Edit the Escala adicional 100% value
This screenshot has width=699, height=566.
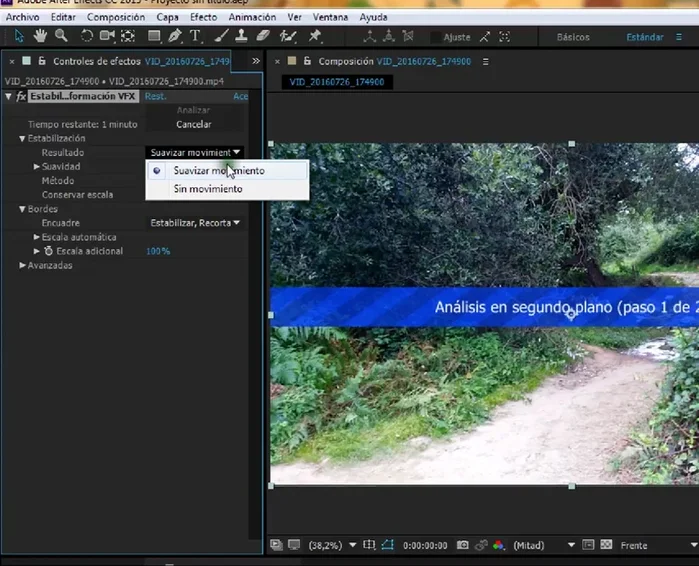(x=158, y=251)
